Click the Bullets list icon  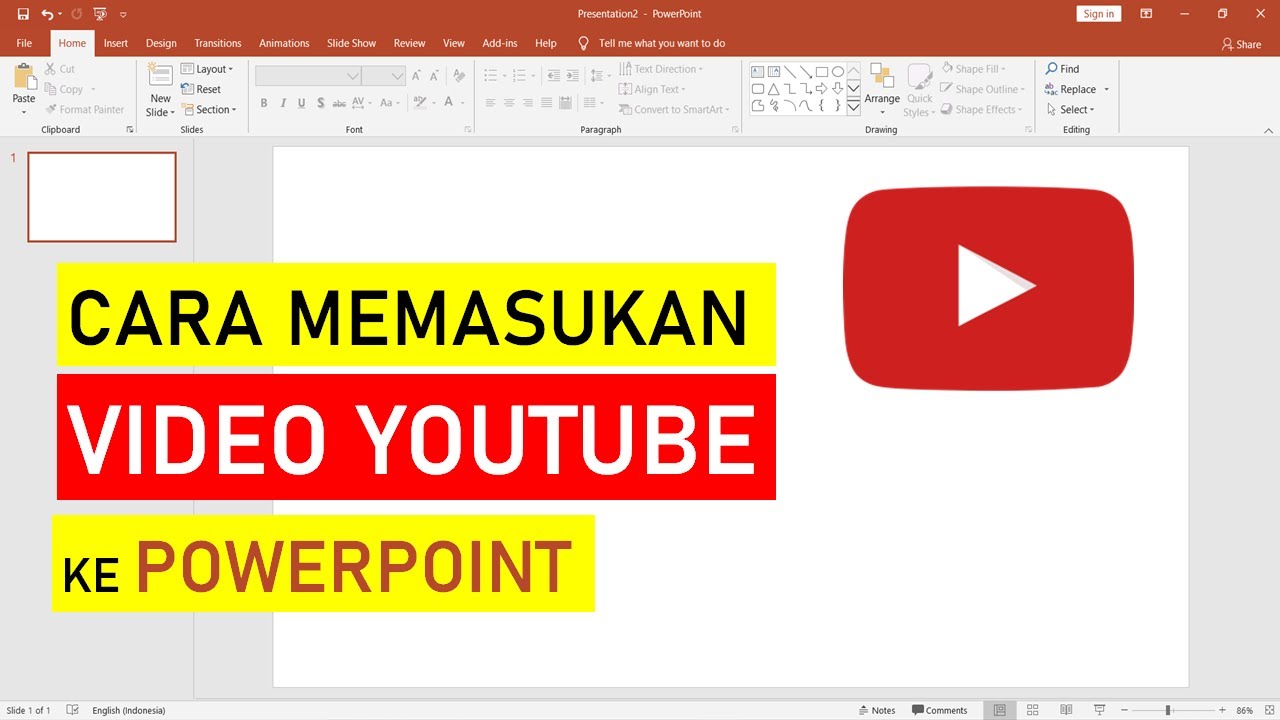pyautogui.click(x=491, y=76)
